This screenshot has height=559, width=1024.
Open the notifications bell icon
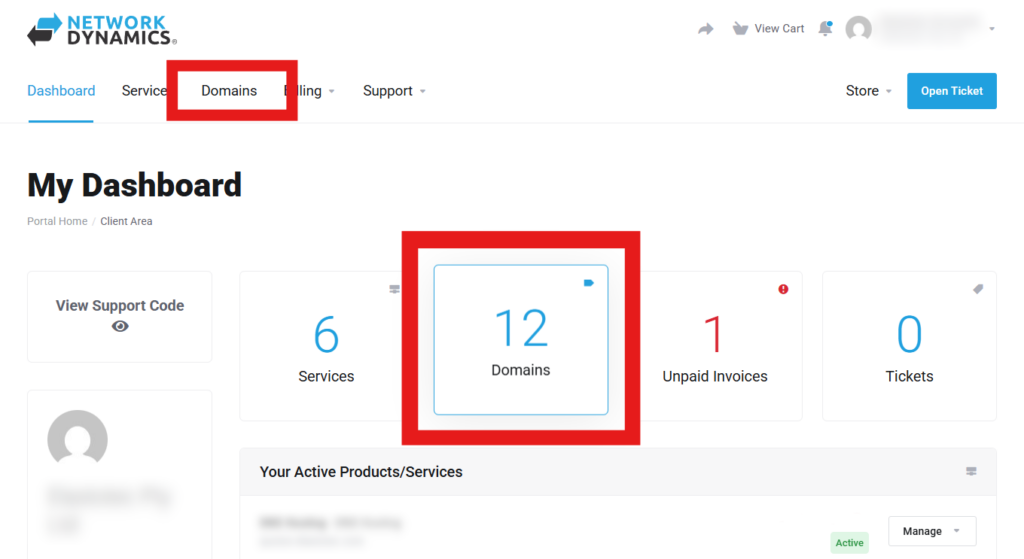pyautogui.click(x=825, y=28)
